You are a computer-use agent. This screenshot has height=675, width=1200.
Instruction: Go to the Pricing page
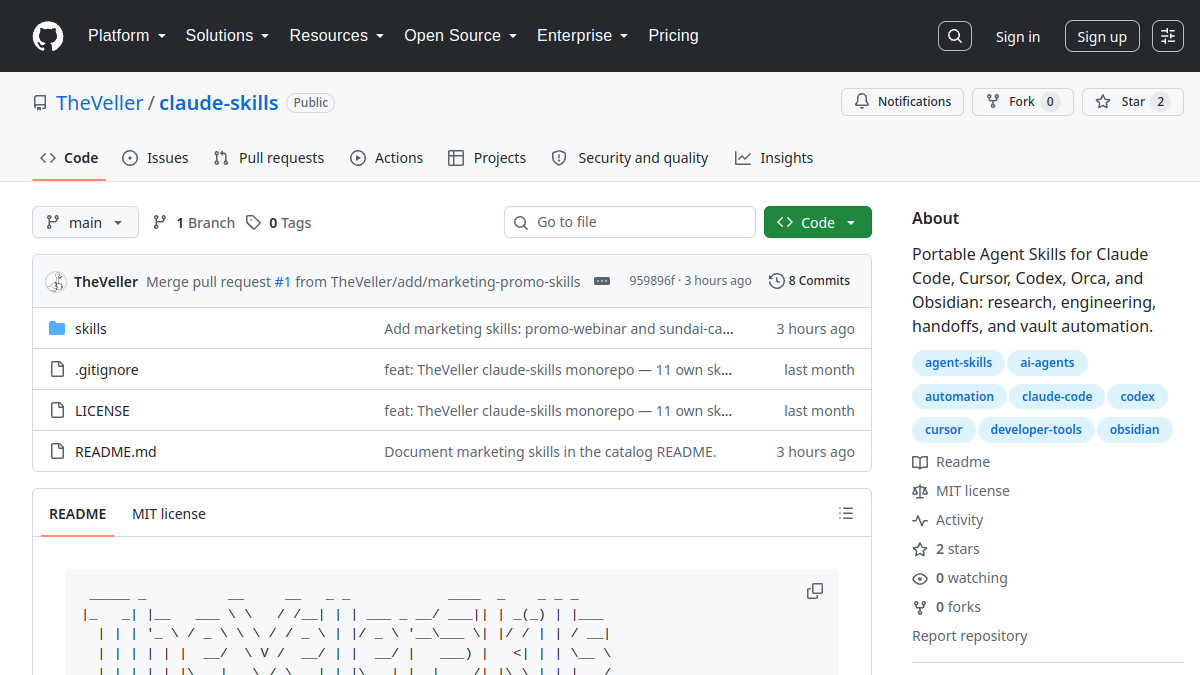[x=673, y=36]
